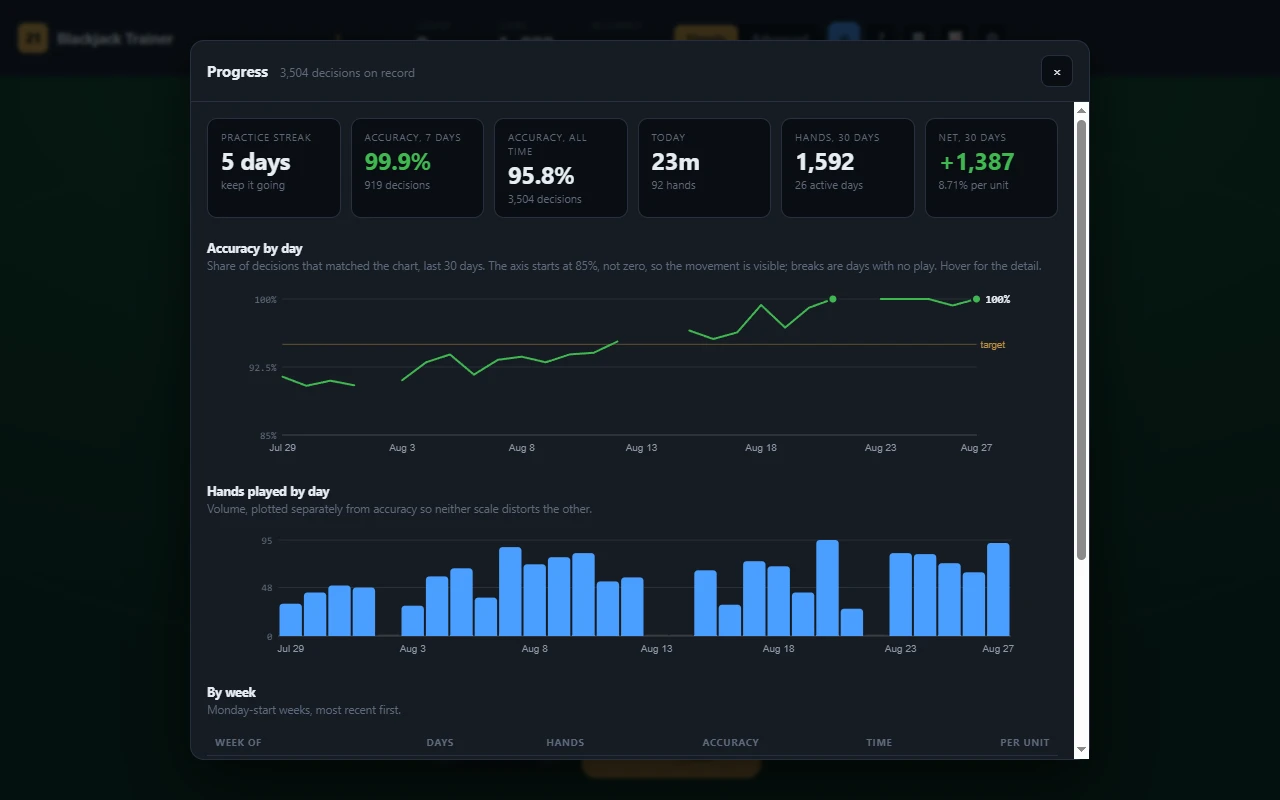Click the 'WEEK OF' column header
The image size is (1280, 800).
pyautogui.click(x=238, y=743)
